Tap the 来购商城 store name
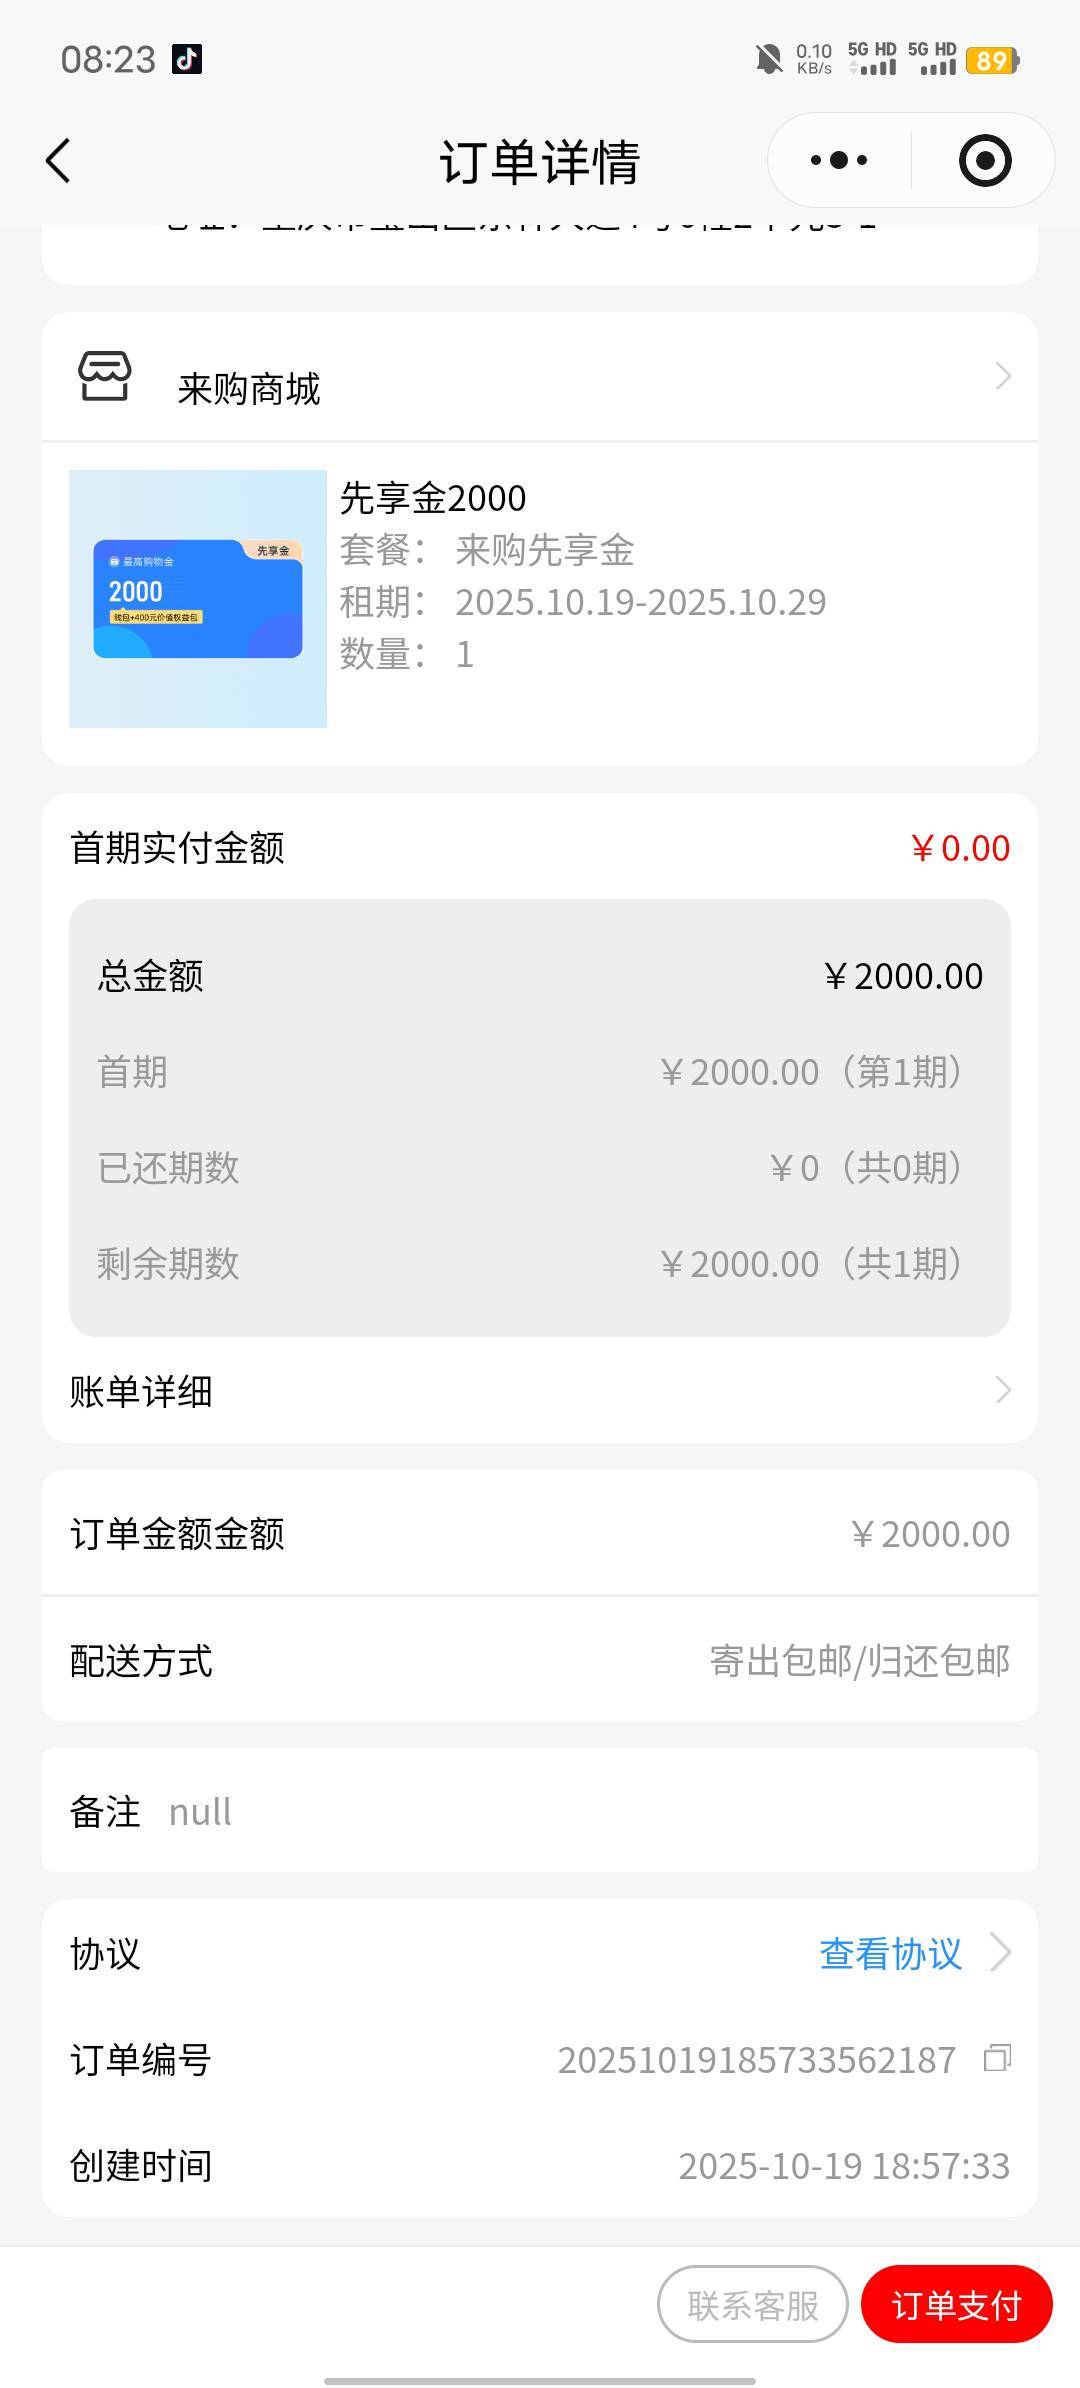This screenshot has height=2388, width=1080. [249, 389]
